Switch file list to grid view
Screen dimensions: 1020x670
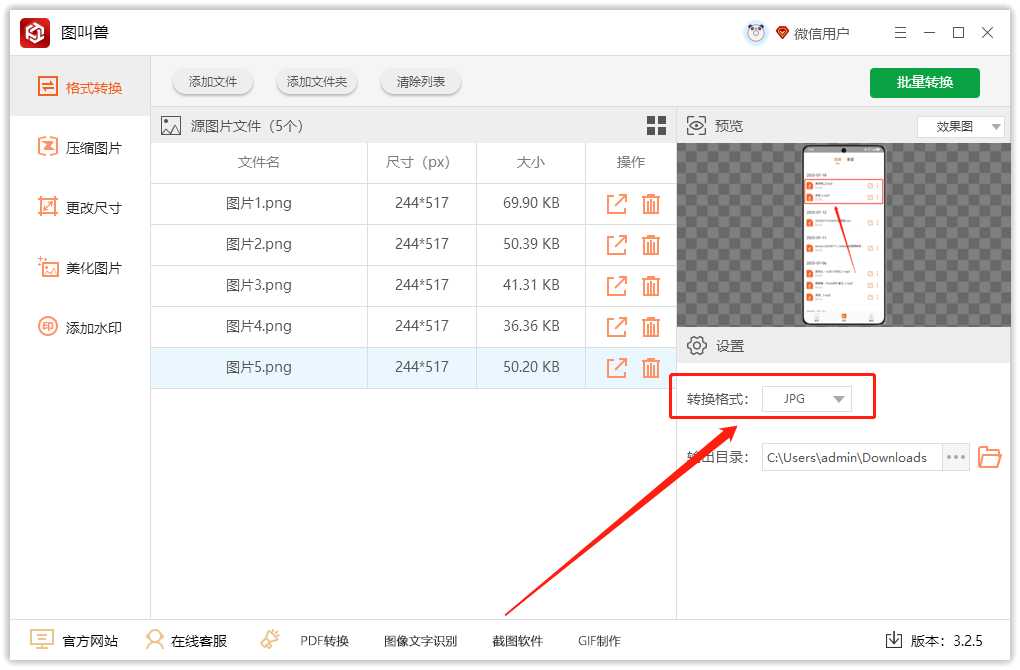pyautogui.click(x=657, y=125)
